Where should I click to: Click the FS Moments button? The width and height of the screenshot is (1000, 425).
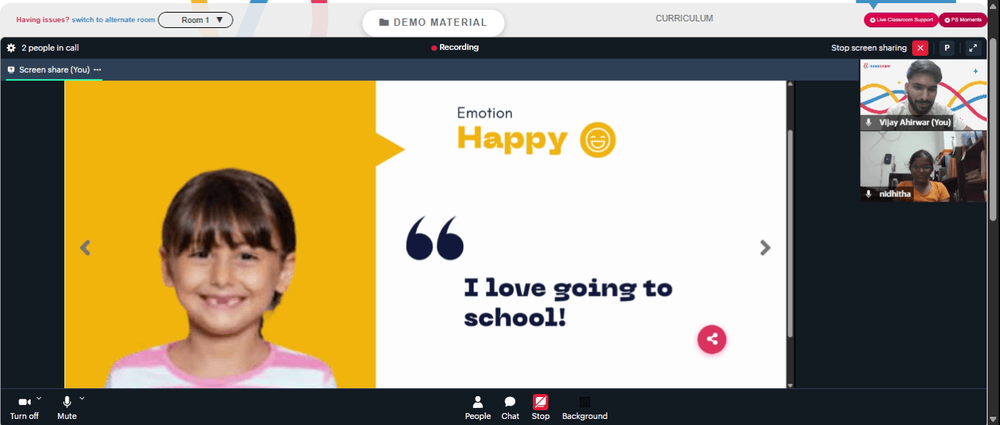tap(963, 20)
